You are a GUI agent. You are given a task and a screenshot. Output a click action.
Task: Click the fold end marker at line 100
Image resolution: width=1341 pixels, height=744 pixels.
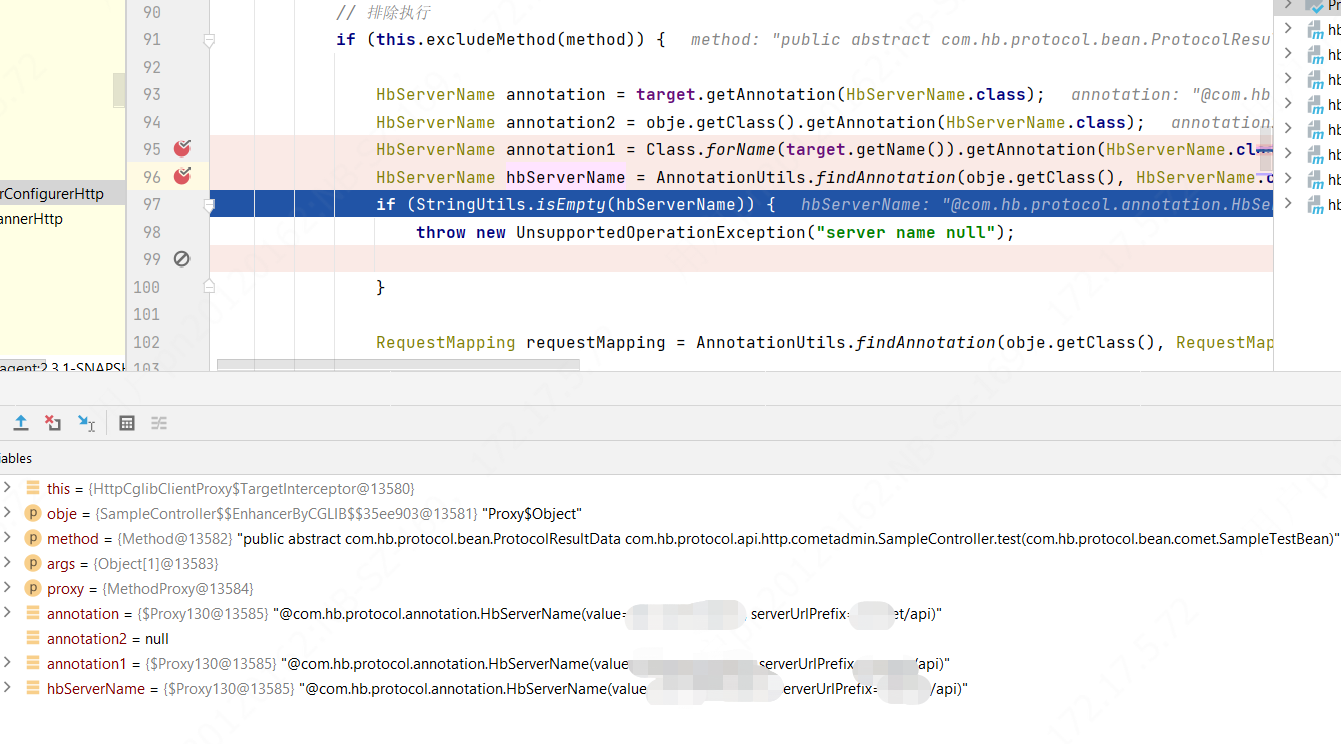pos(209,286)
